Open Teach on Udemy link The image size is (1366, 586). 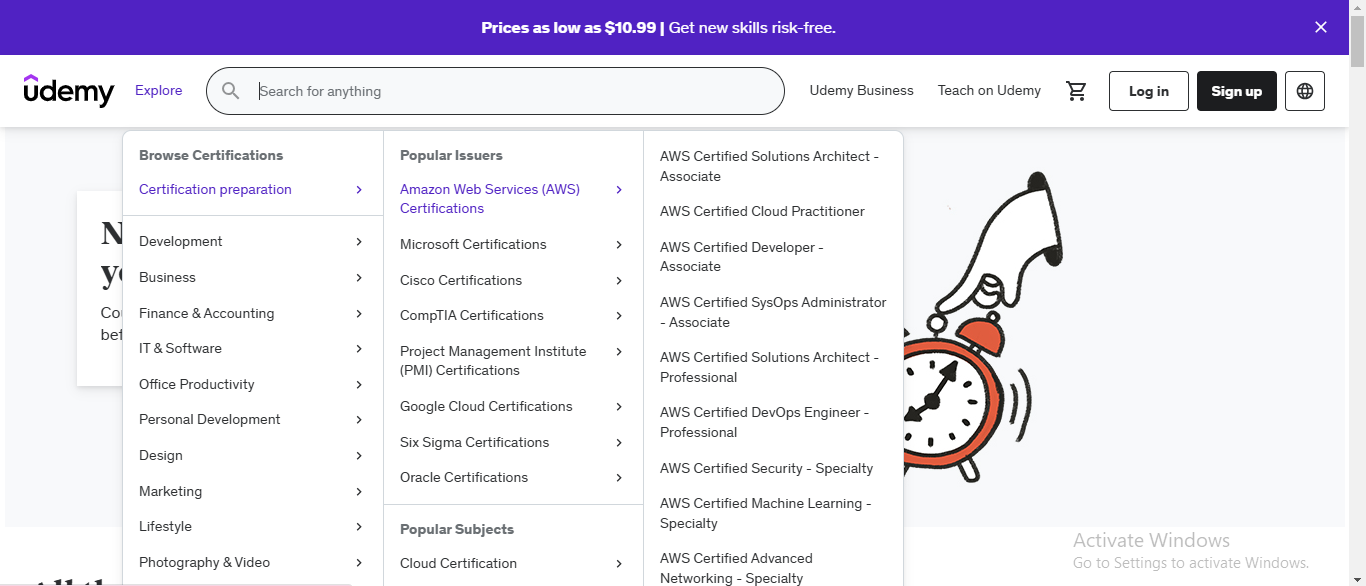click(989, 91)
